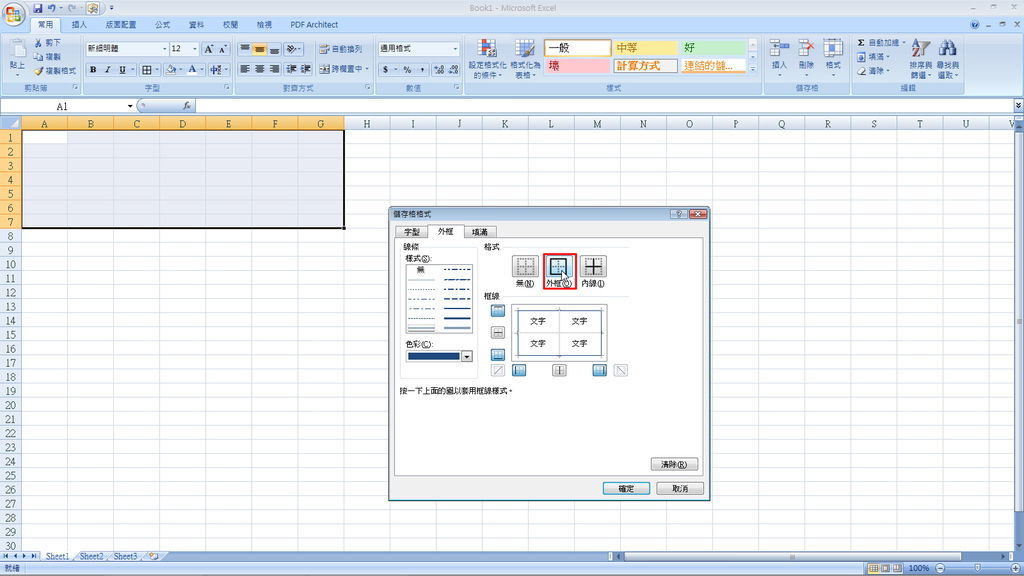Toggle Underline formatting

[122, 69]
